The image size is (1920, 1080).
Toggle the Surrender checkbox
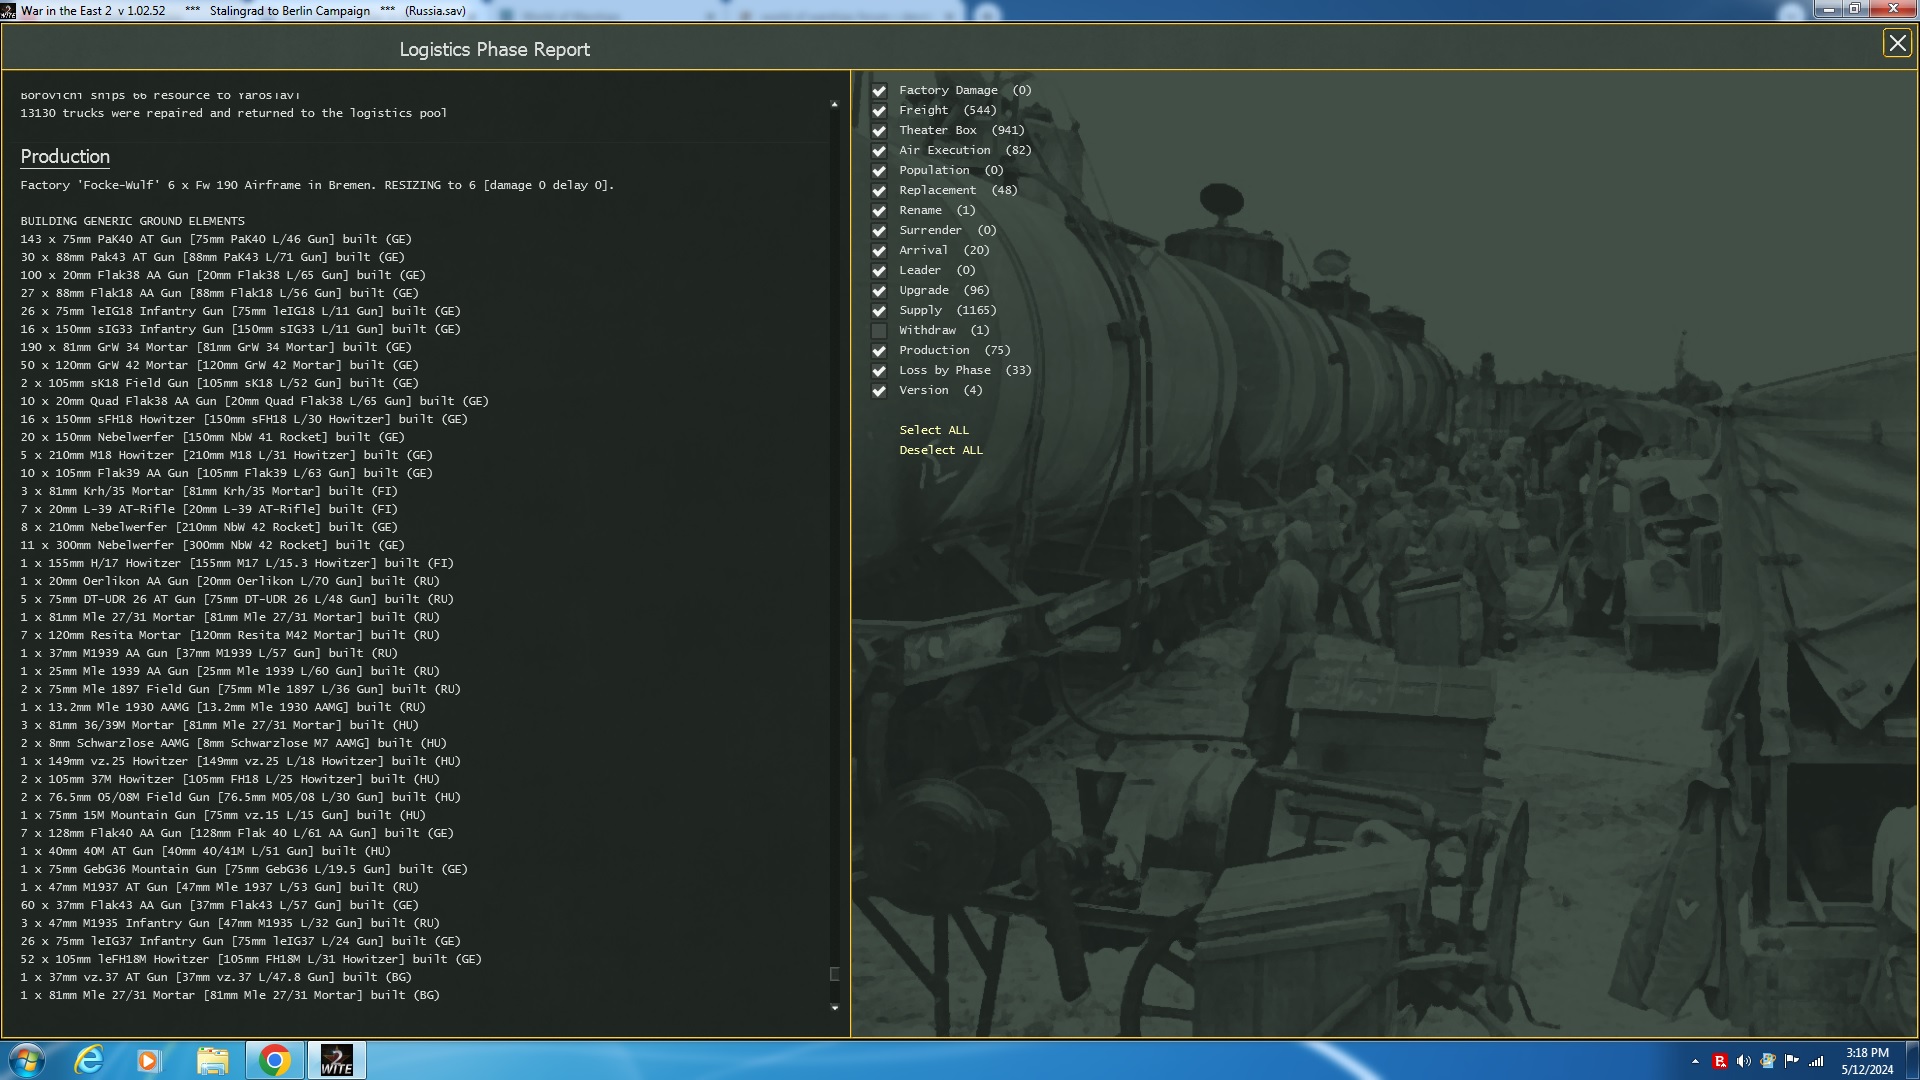(879, 231)
